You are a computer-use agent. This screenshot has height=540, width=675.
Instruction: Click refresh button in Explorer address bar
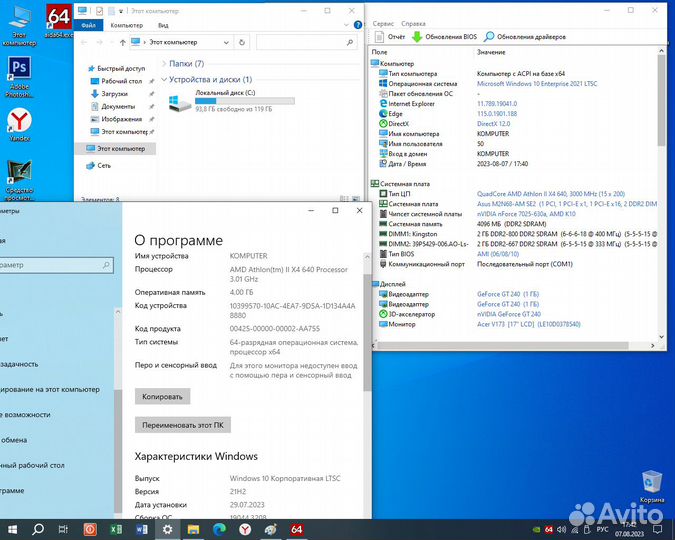point(242,42)
